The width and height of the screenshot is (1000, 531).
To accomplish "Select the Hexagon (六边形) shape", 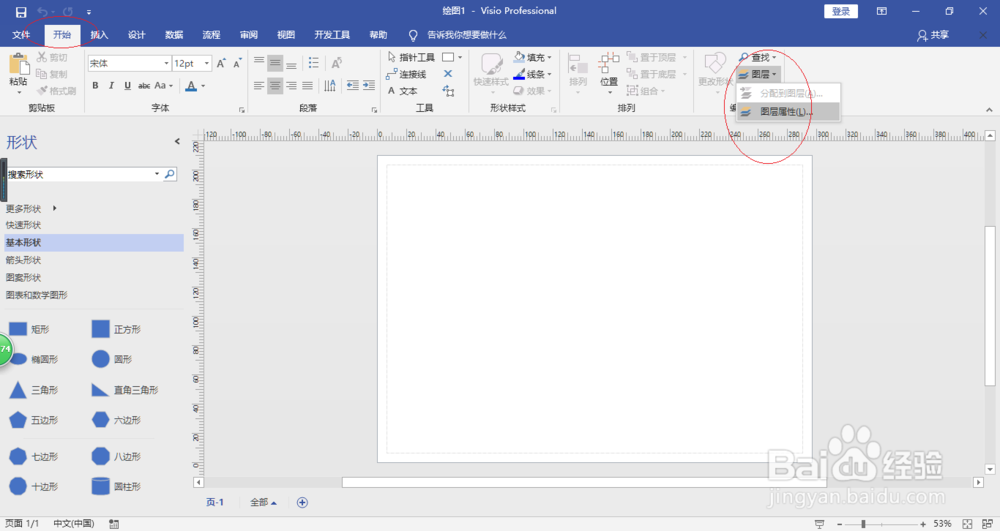I will [x=116, y=419].
